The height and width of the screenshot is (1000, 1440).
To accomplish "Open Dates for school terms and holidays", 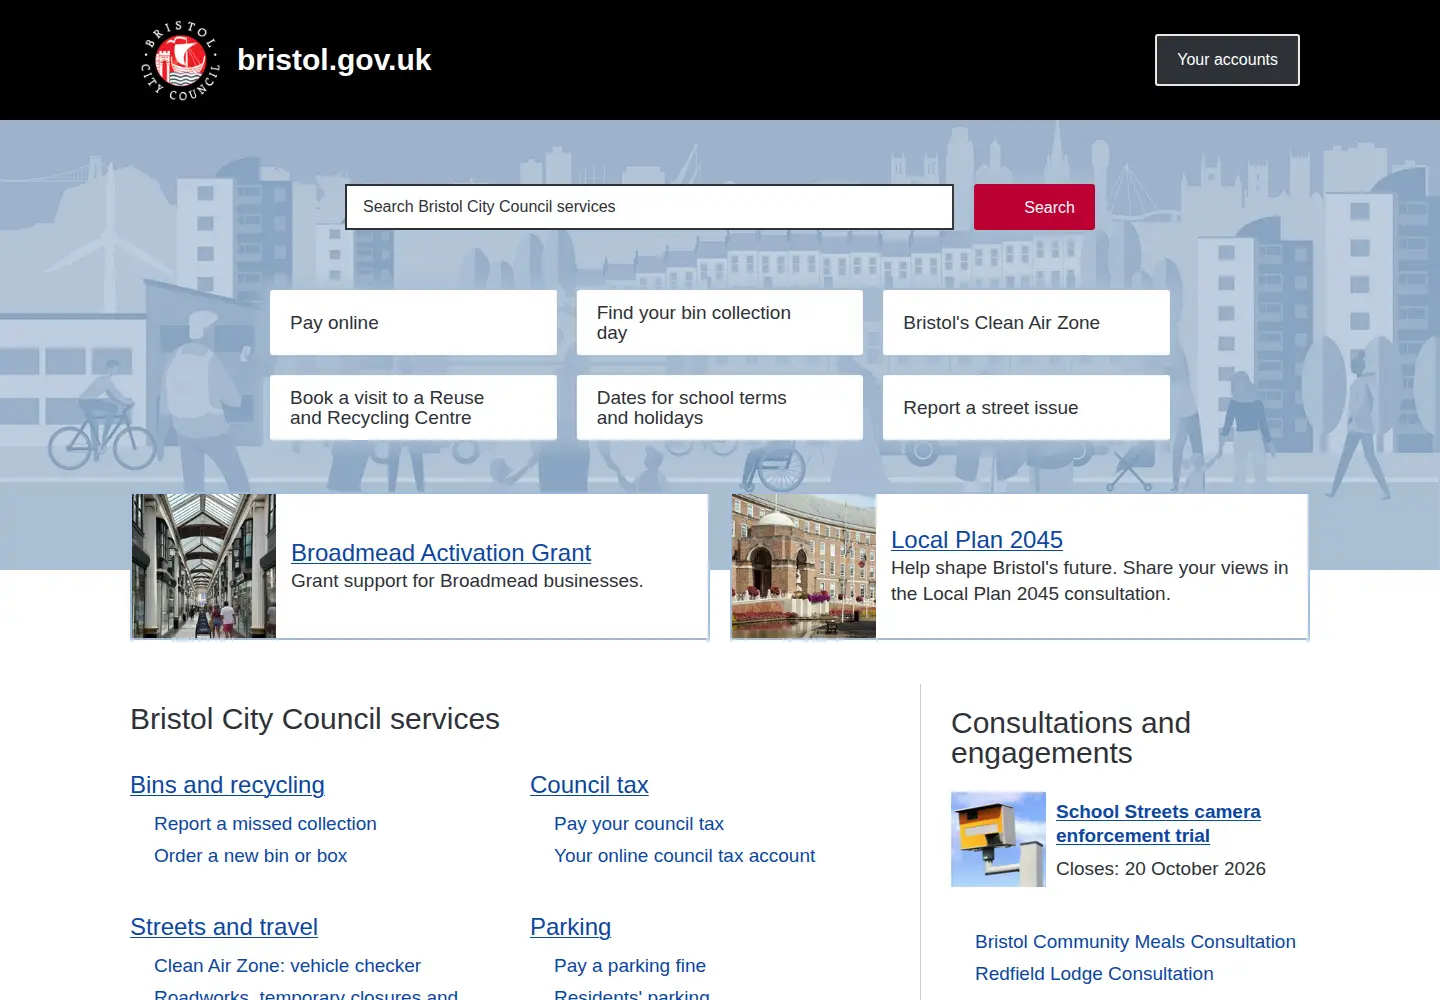I will [720, 407].
